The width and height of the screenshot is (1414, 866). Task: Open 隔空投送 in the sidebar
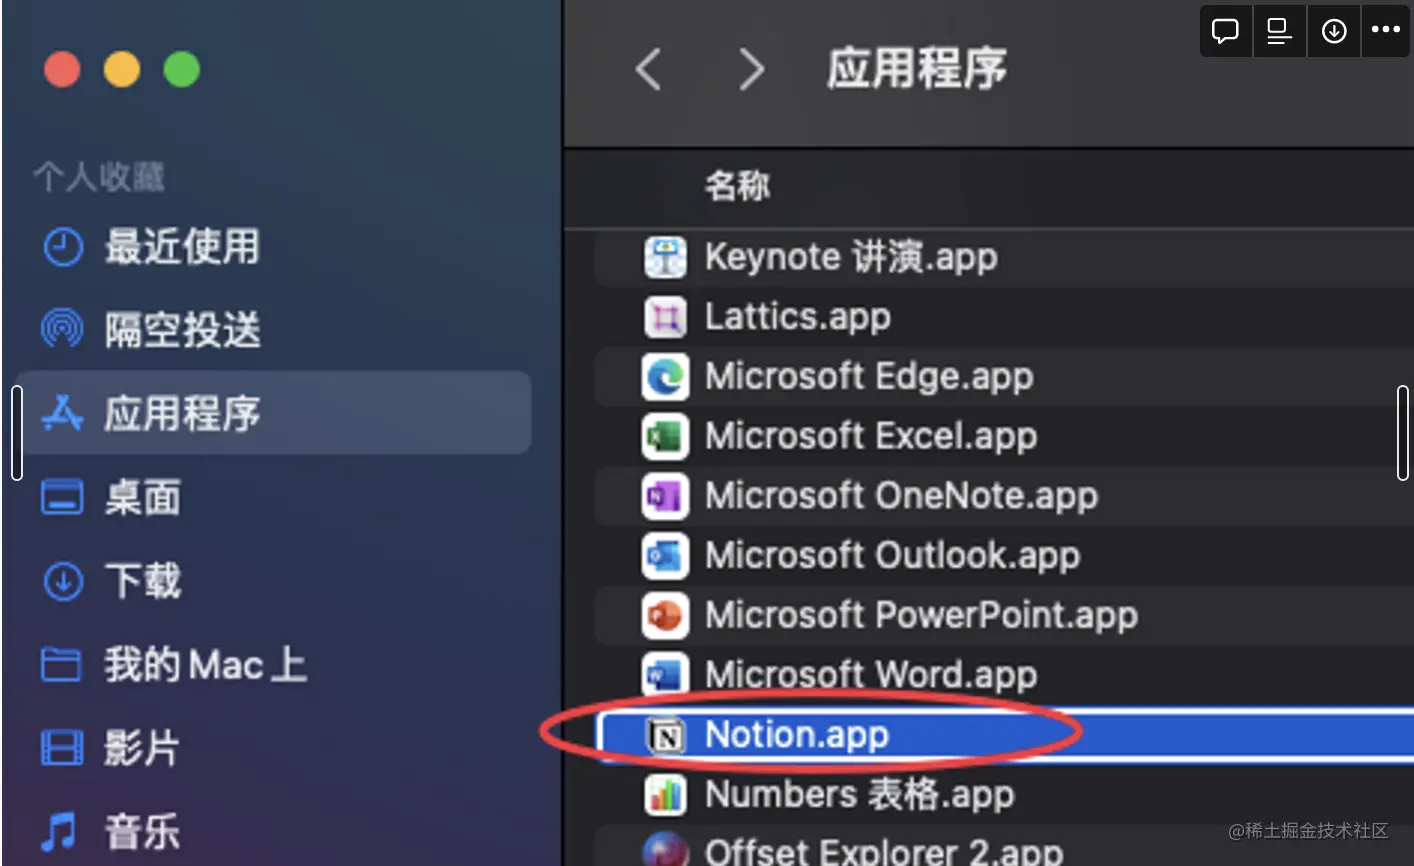click(182, 329)
